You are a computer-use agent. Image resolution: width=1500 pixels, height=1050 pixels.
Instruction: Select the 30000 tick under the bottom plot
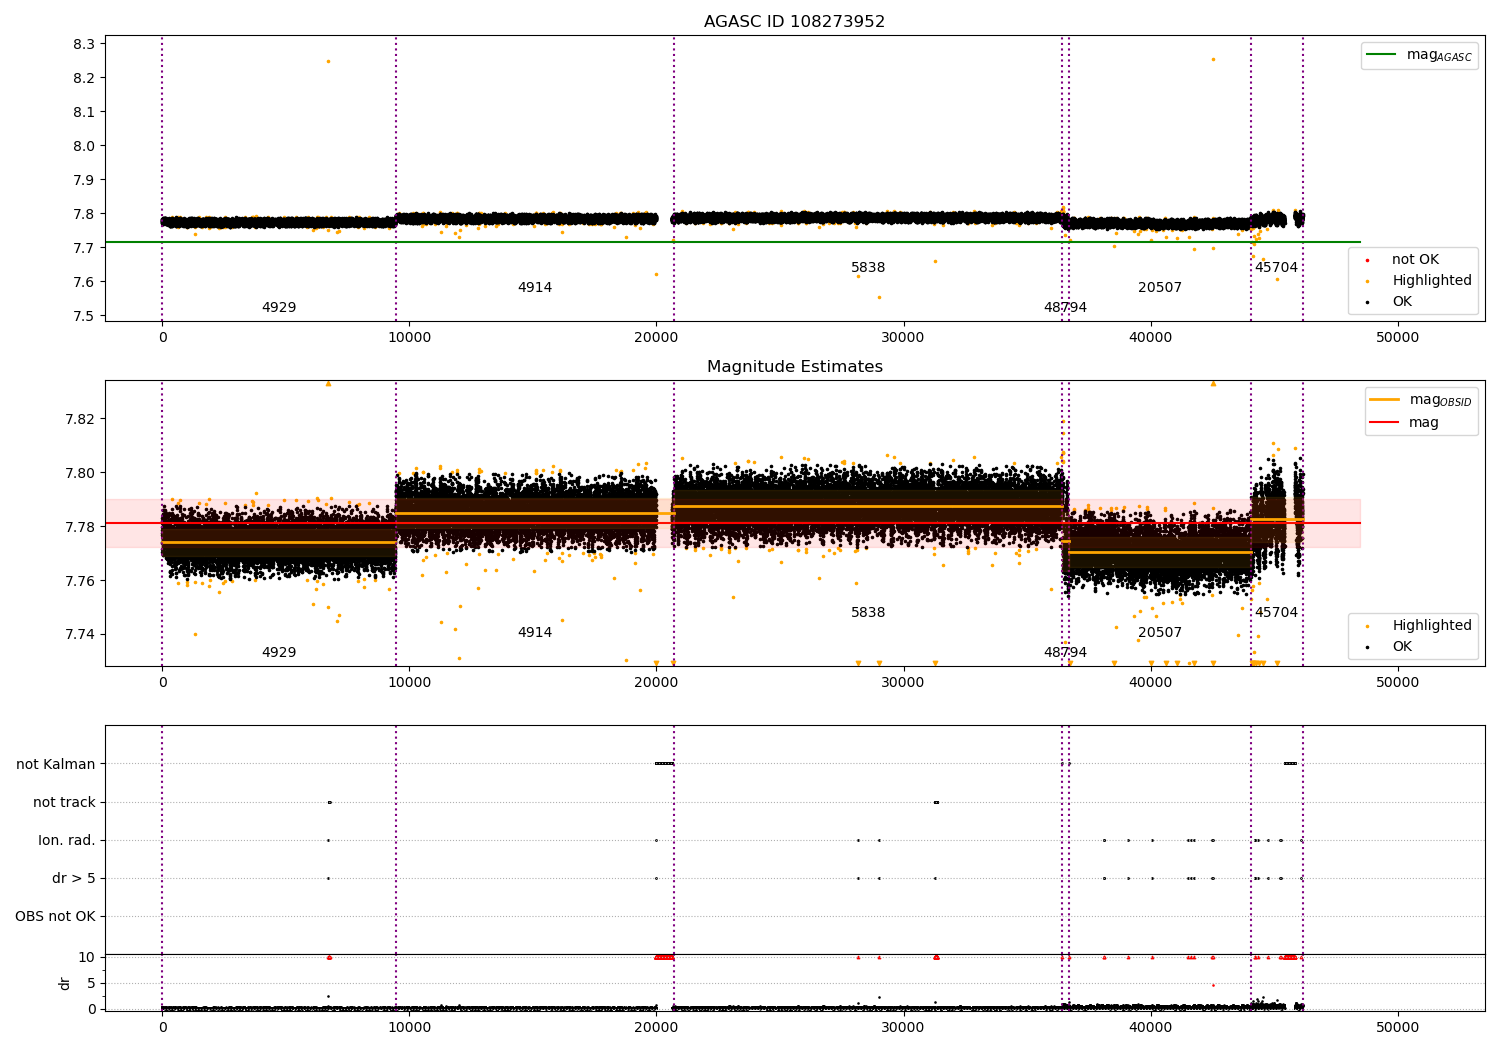pyautogui.click(x=903, y=1027)
